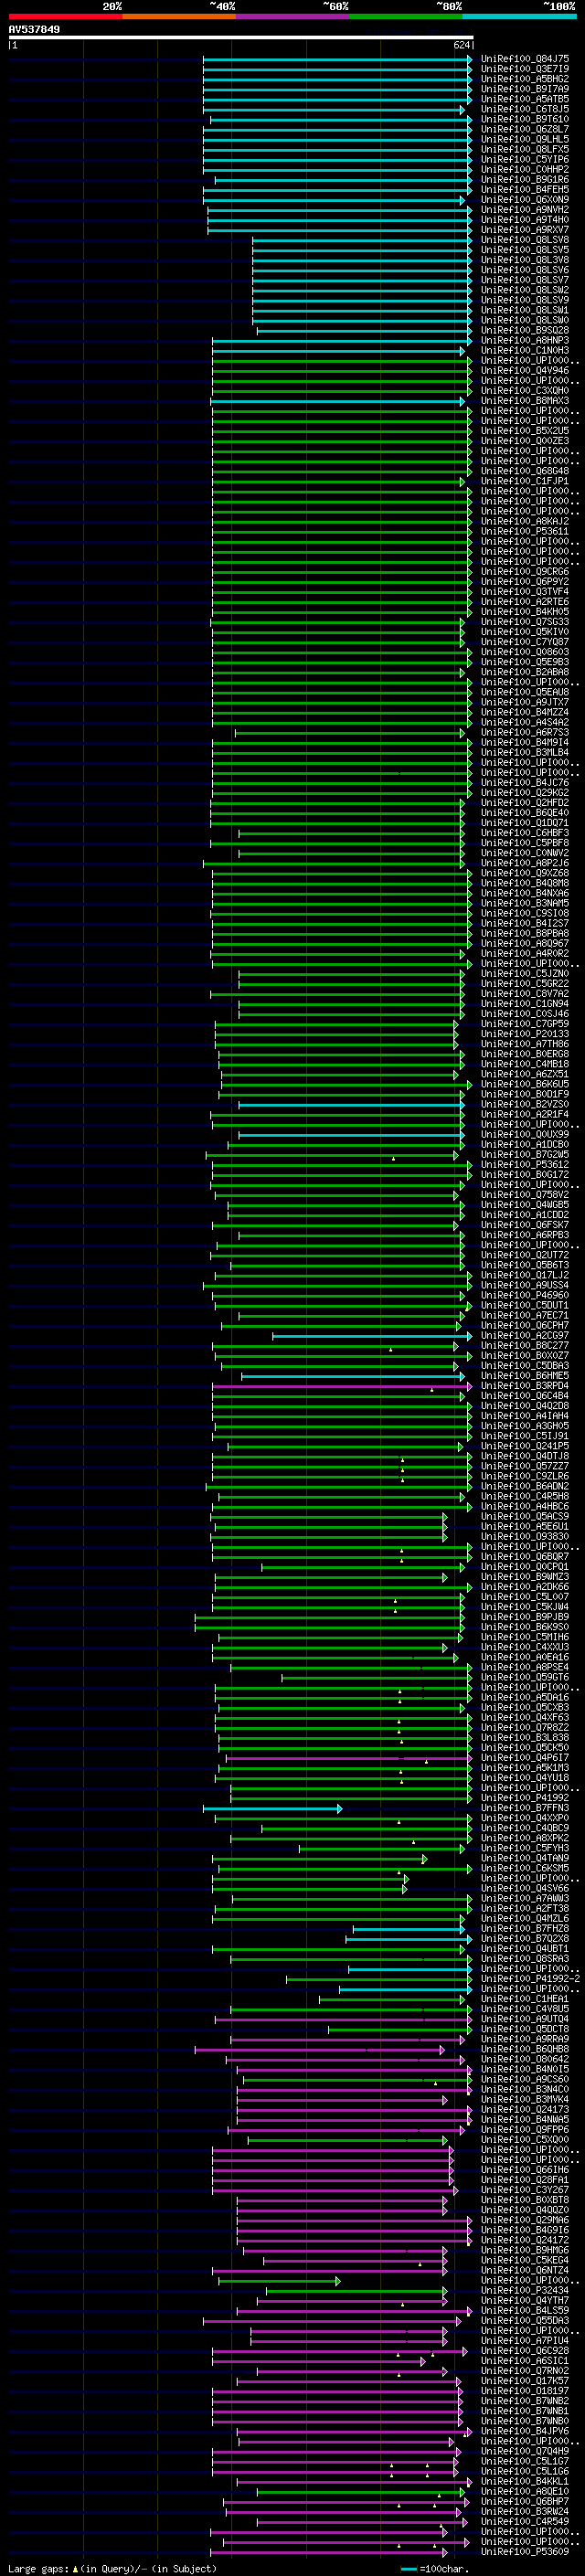Open hit UniRef100_B9I7A9
585x2576 pixels.
[x=525, y=89]
